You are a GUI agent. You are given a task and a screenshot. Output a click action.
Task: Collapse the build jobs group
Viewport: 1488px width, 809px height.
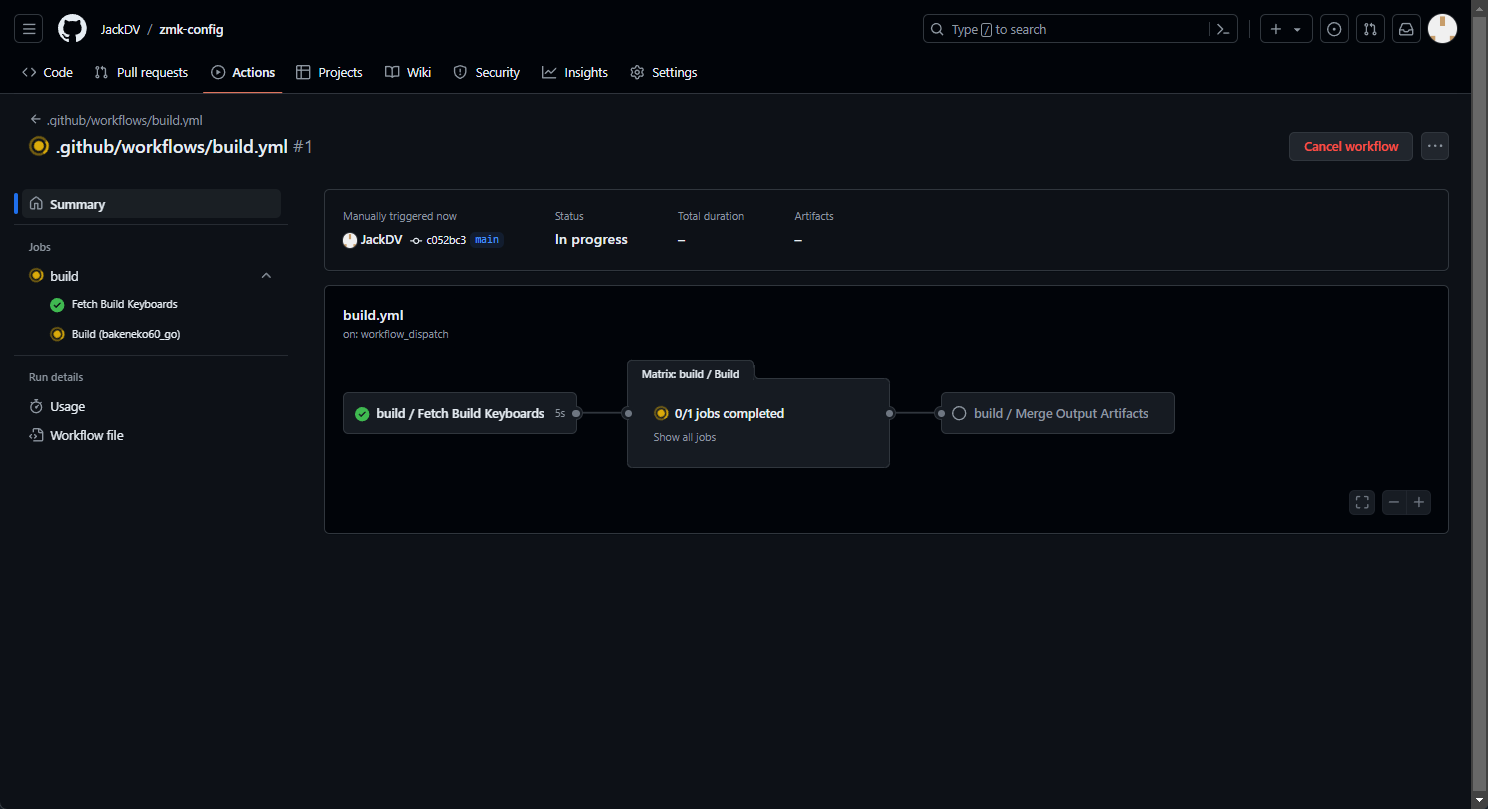click(266, 276)
